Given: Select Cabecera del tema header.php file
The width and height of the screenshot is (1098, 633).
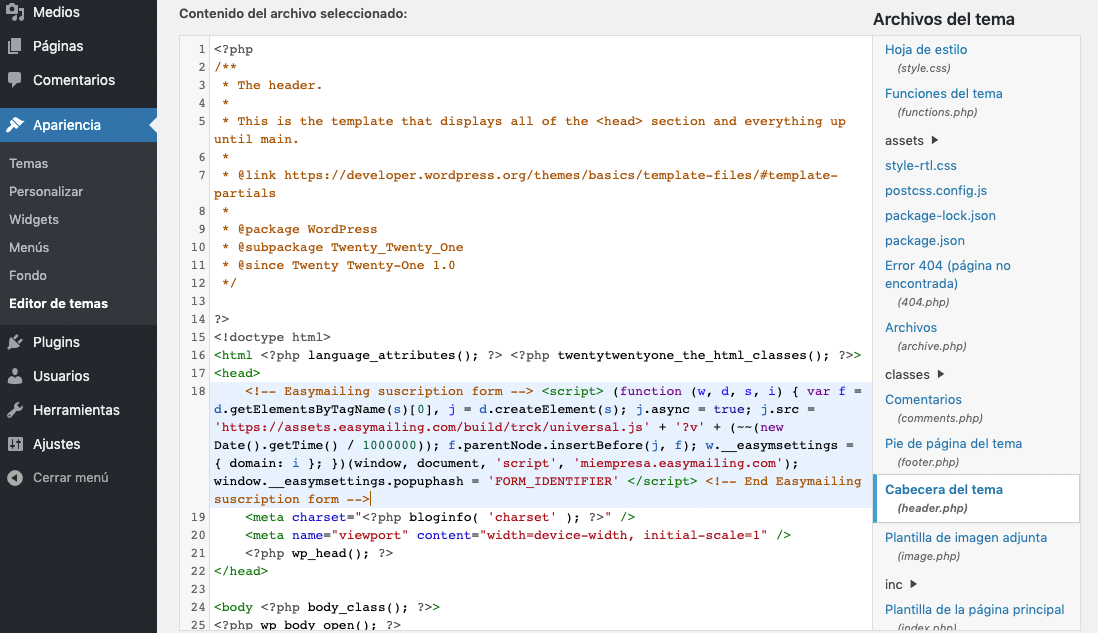Looking at the screenshot, I should point(976,499).
